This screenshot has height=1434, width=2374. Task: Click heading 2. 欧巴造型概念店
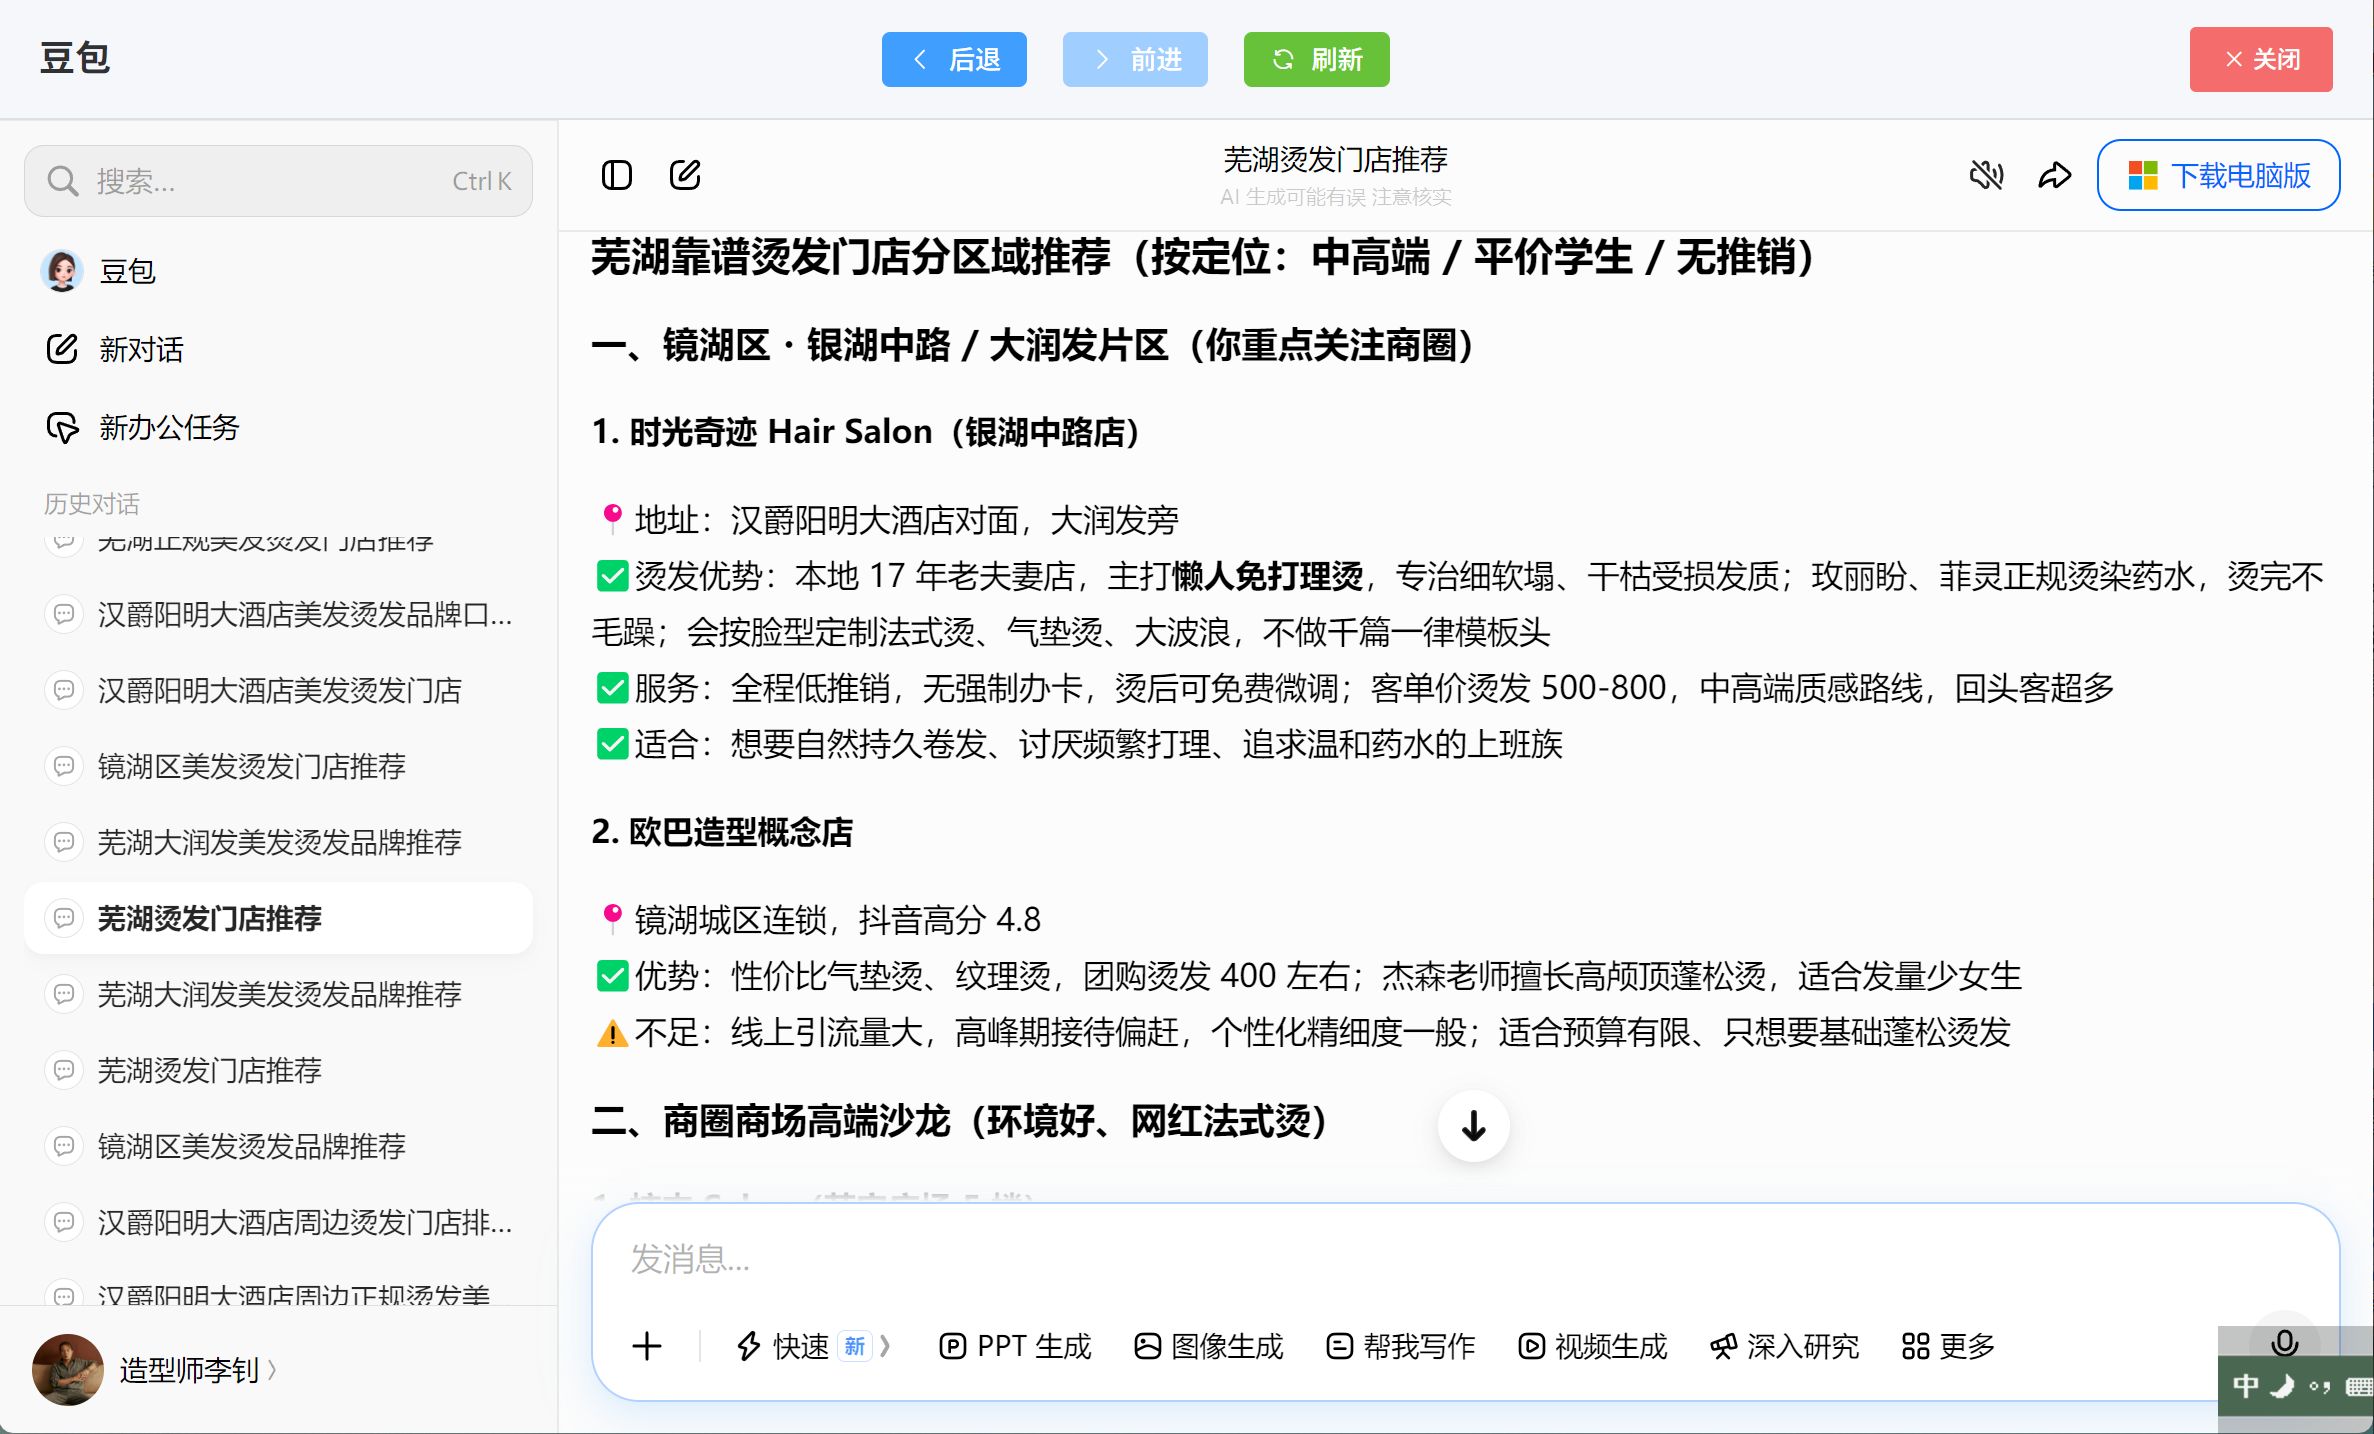722,832
